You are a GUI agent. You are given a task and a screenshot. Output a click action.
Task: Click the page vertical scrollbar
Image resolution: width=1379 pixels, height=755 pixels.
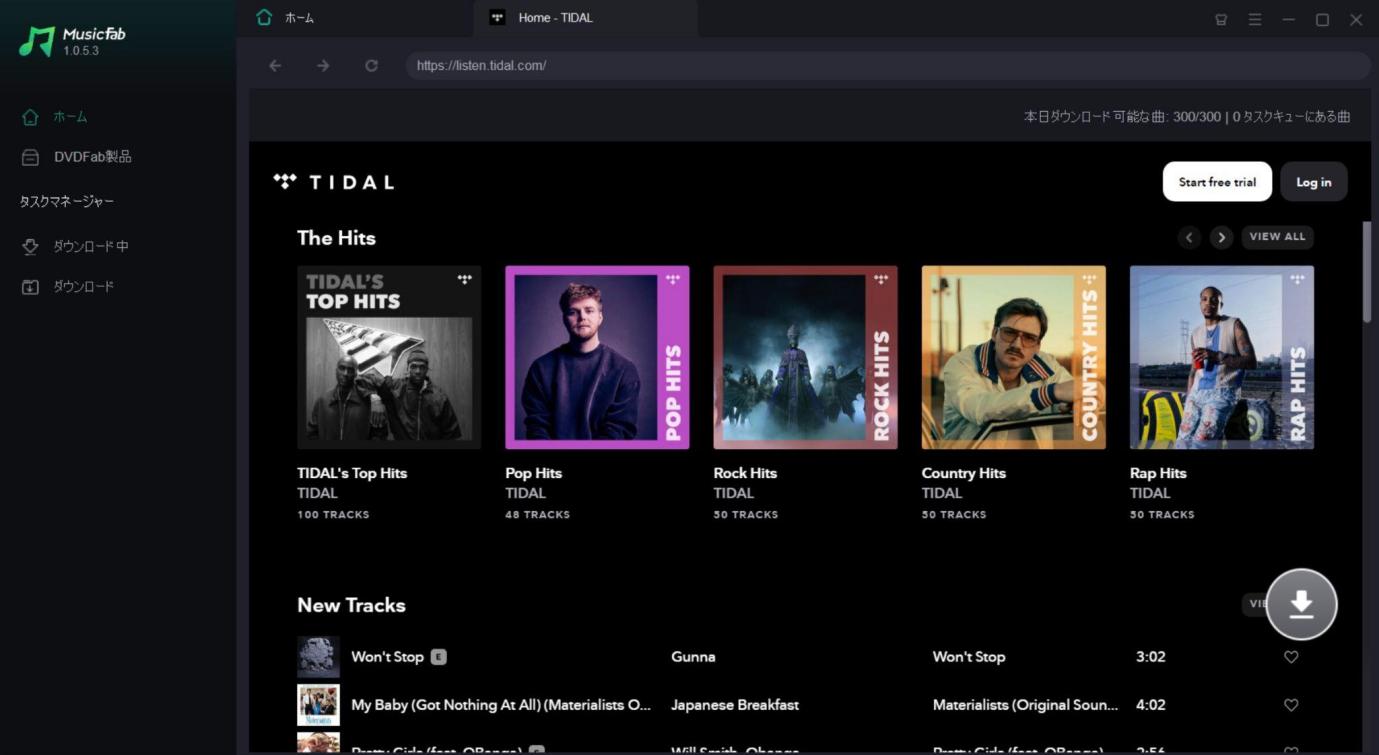point(1367,271)
